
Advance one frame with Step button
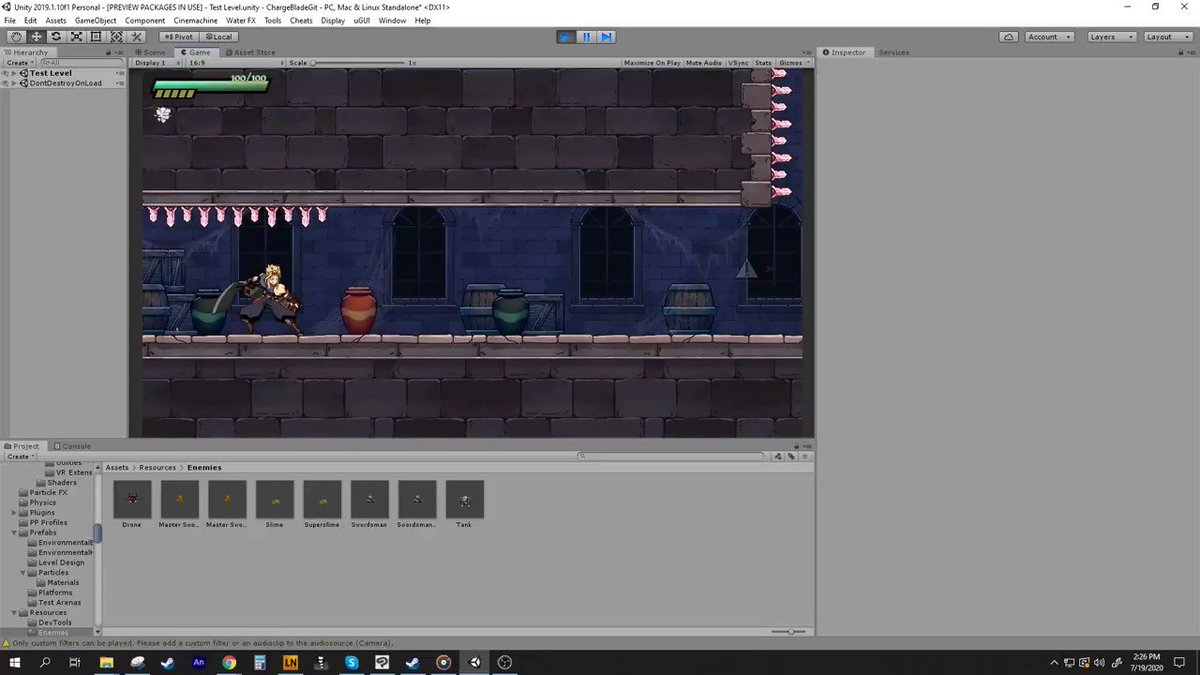tap(606, 37)
